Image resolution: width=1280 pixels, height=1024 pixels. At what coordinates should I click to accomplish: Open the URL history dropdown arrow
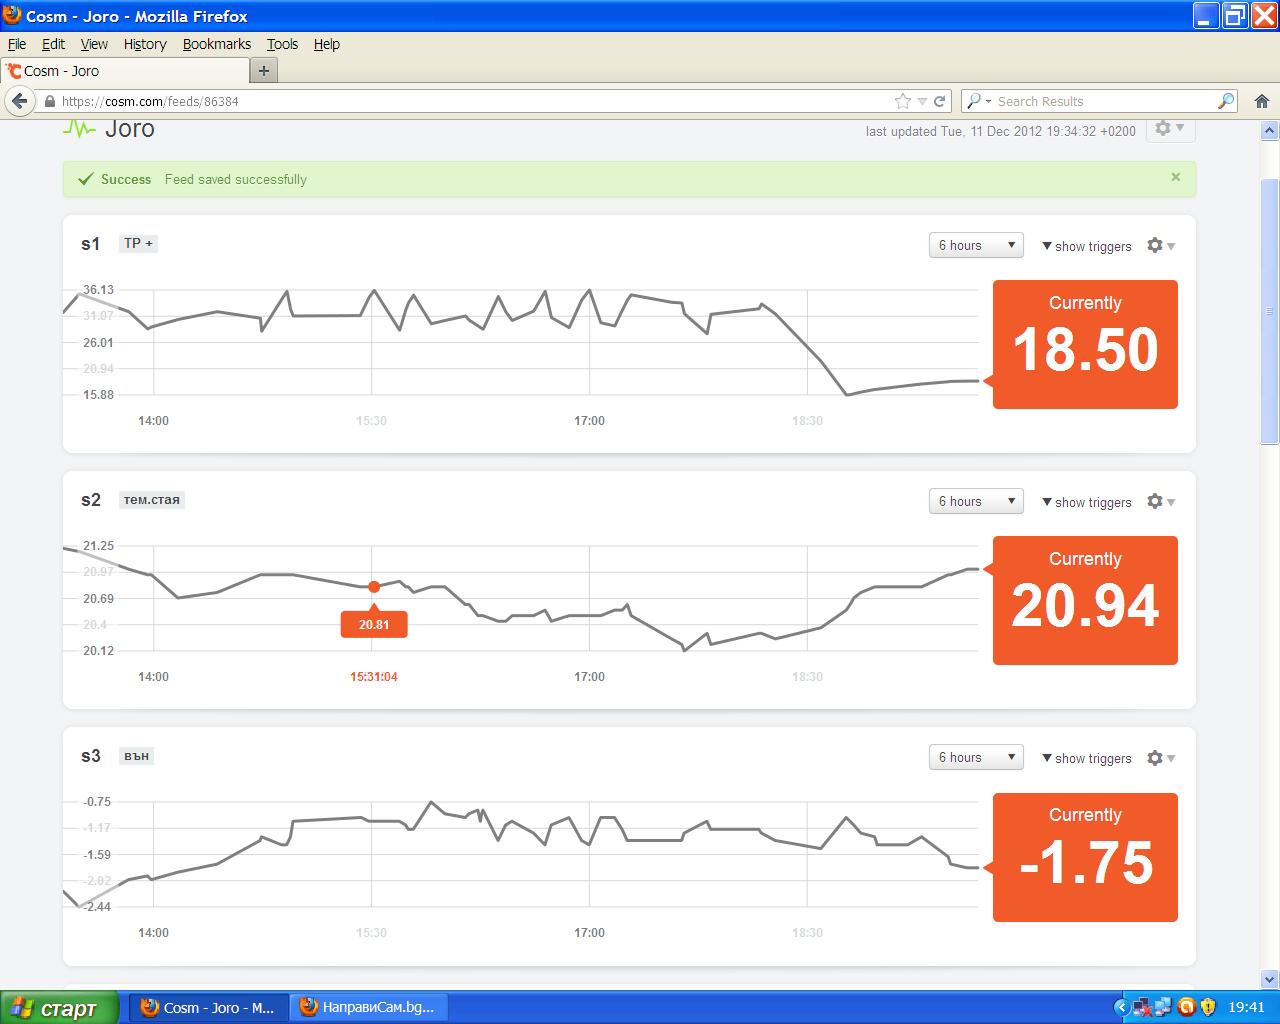(x=922, y=101)
